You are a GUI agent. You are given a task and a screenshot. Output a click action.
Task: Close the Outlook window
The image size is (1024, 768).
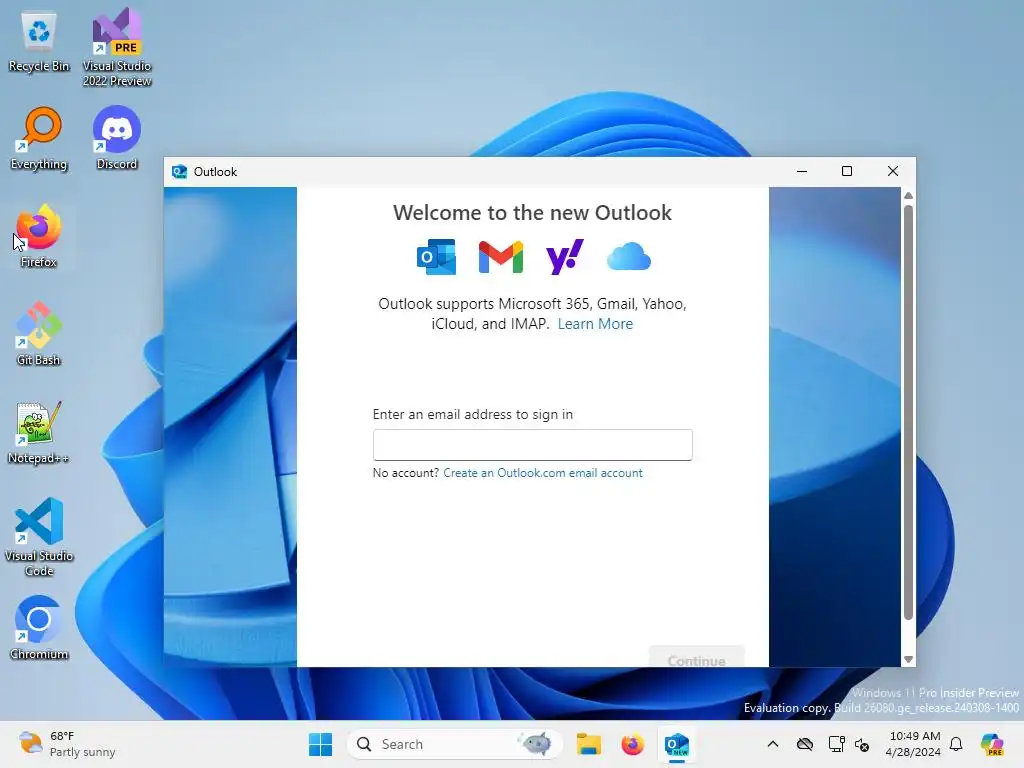(x=893, y=171)
